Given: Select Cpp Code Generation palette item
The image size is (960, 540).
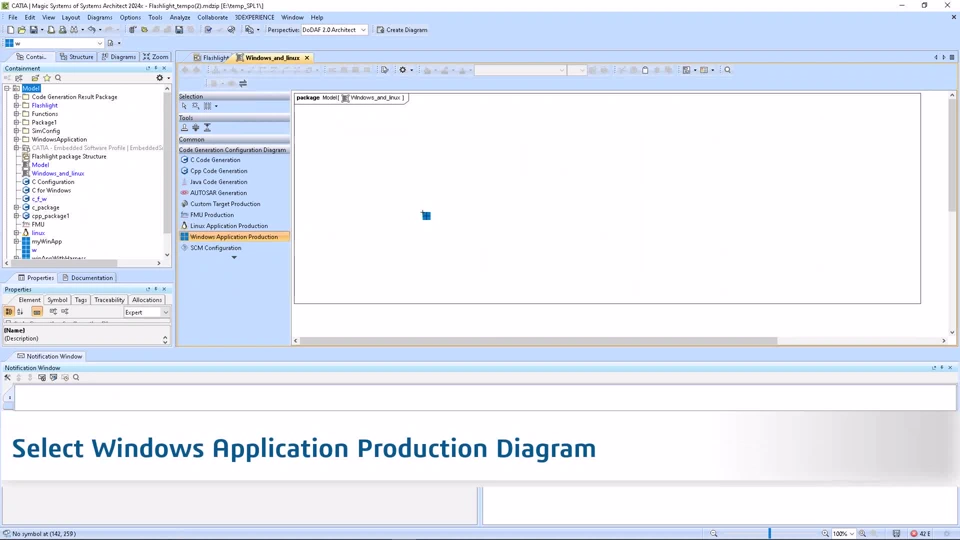Looking at the screenshot, I should point(219,171).
